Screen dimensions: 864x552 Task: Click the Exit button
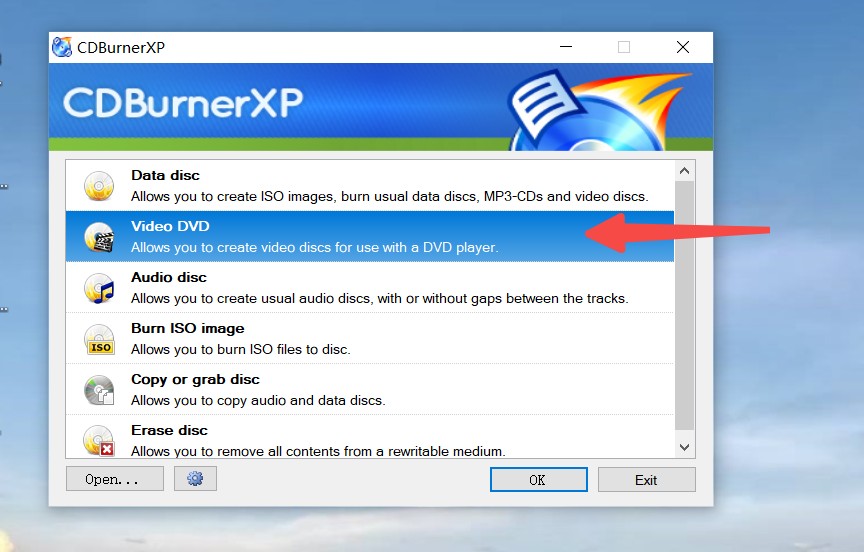[646, 480]
